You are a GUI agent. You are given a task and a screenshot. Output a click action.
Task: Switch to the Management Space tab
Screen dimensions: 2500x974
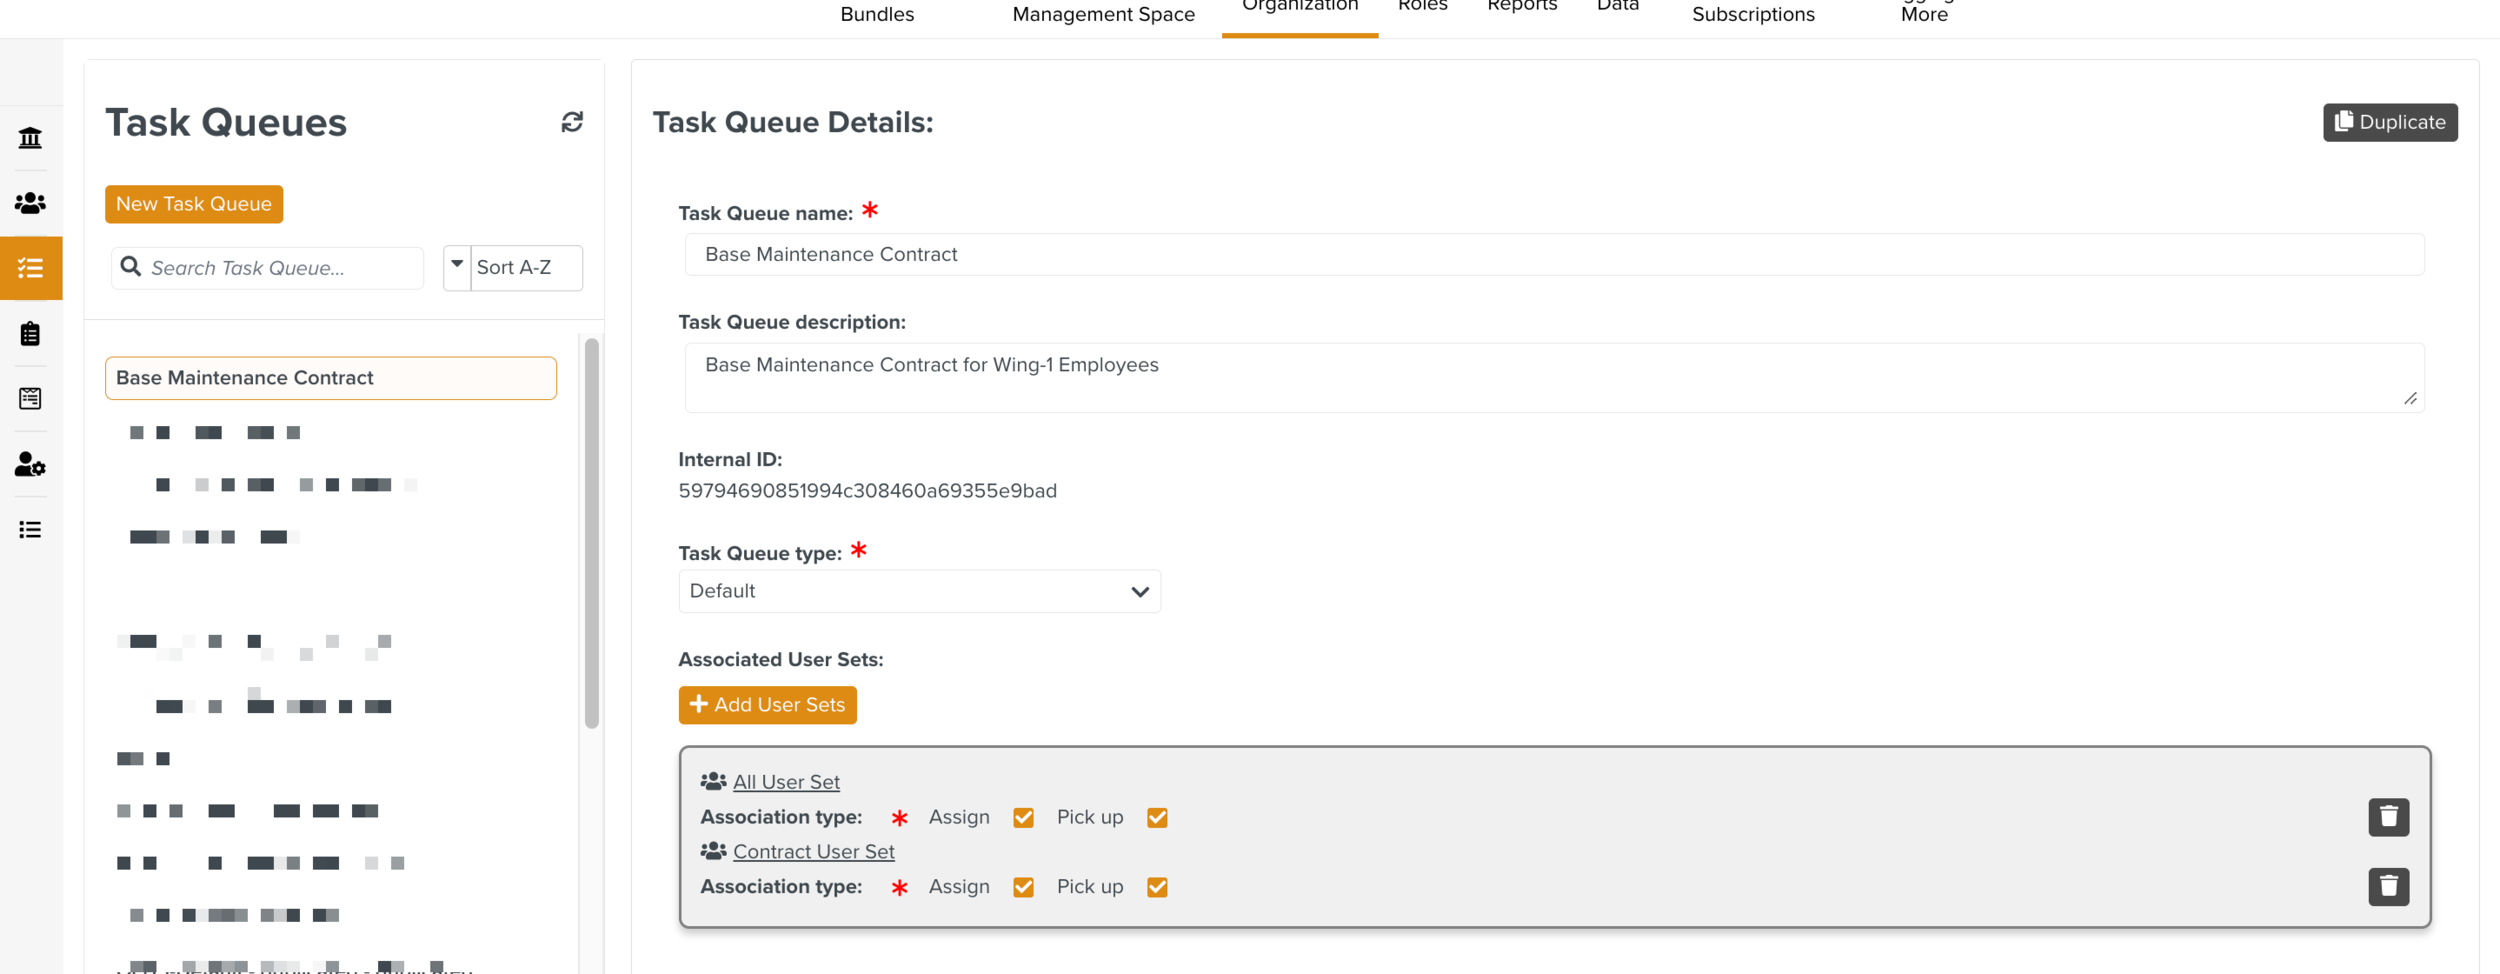click(1103, 15)
